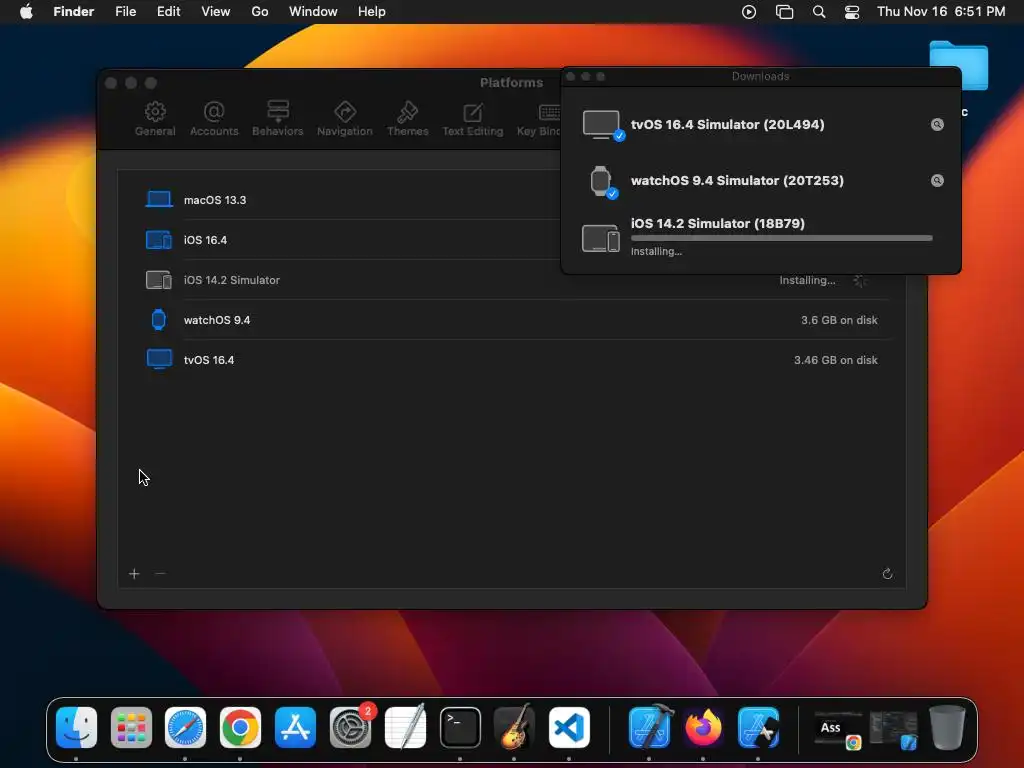This screenshot has height=768, width=1024.
Task: Click the tvOS 16.4 Simulator download item
Action: [761, 124]
